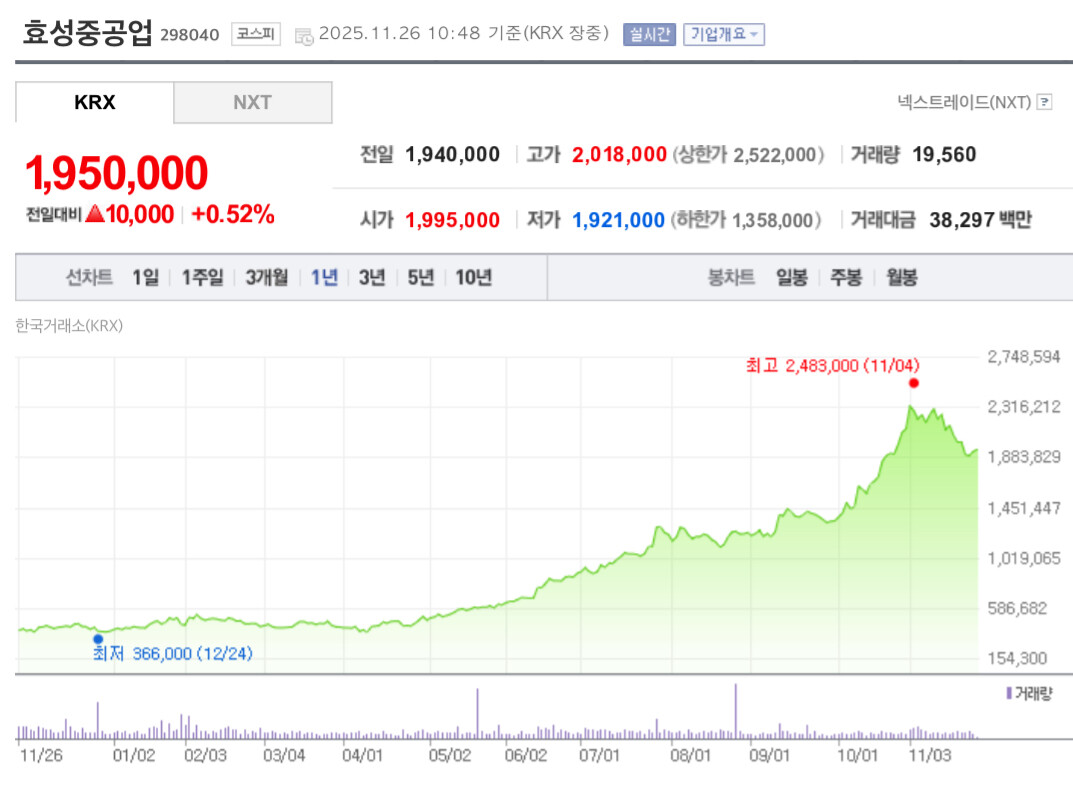Click the previous close value 1,940,000

[452, 155]
